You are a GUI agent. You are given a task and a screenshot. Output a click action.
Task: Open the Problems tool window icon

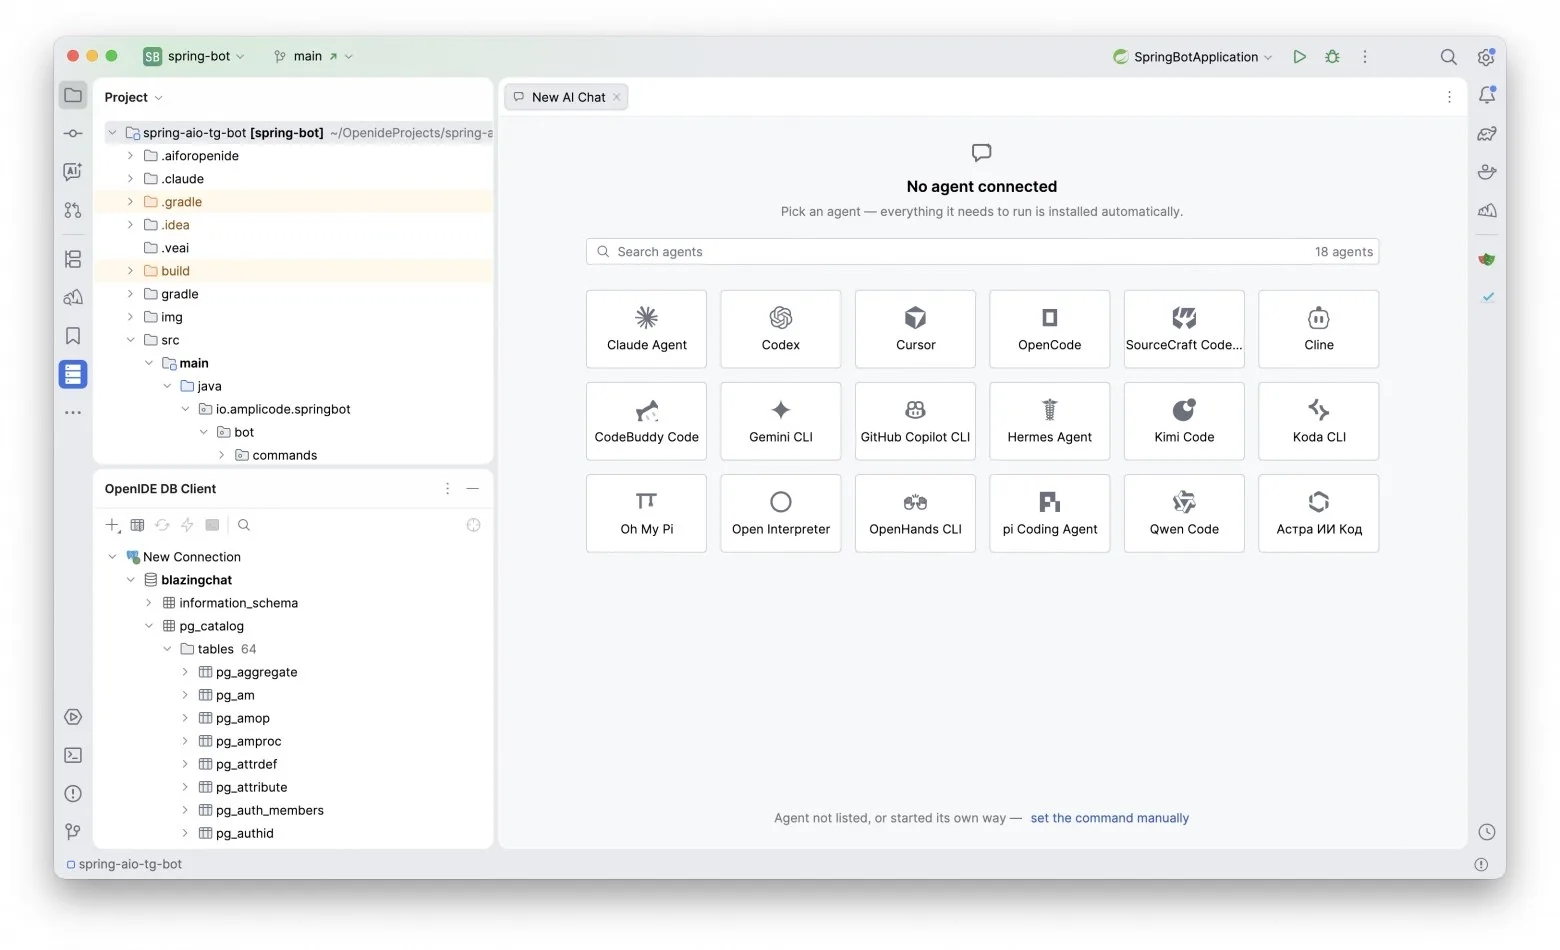73,794
